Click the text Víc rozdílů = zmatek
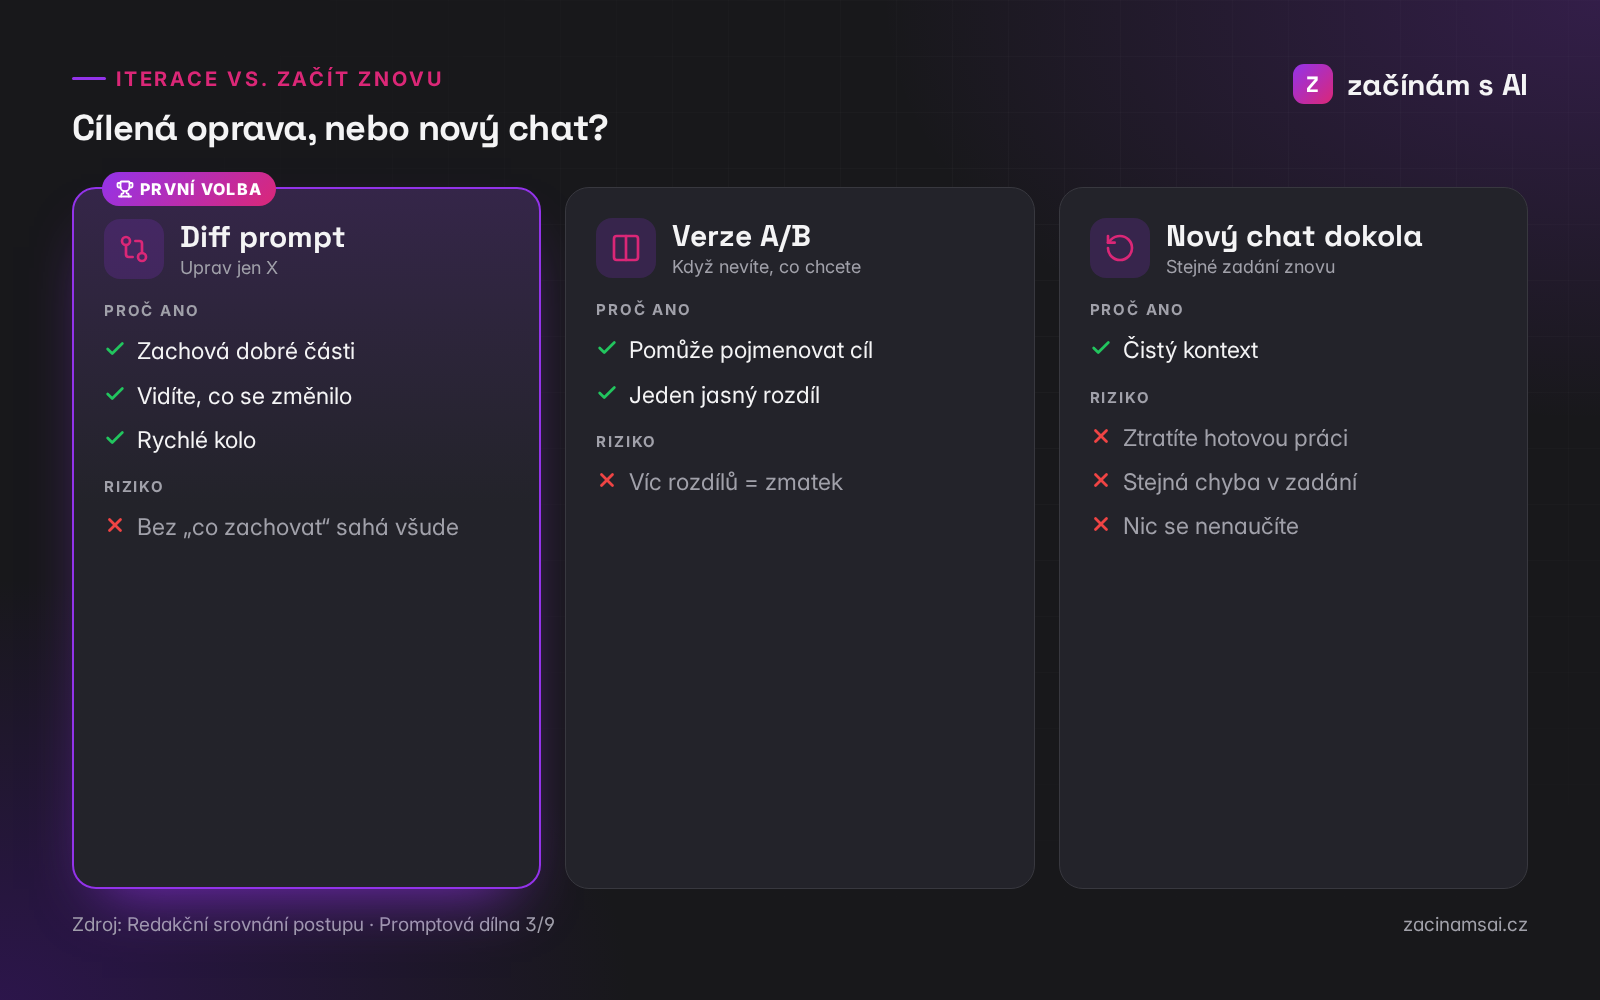The width and height of the screenshot is (1600, 1000). [x=736, y=482]
